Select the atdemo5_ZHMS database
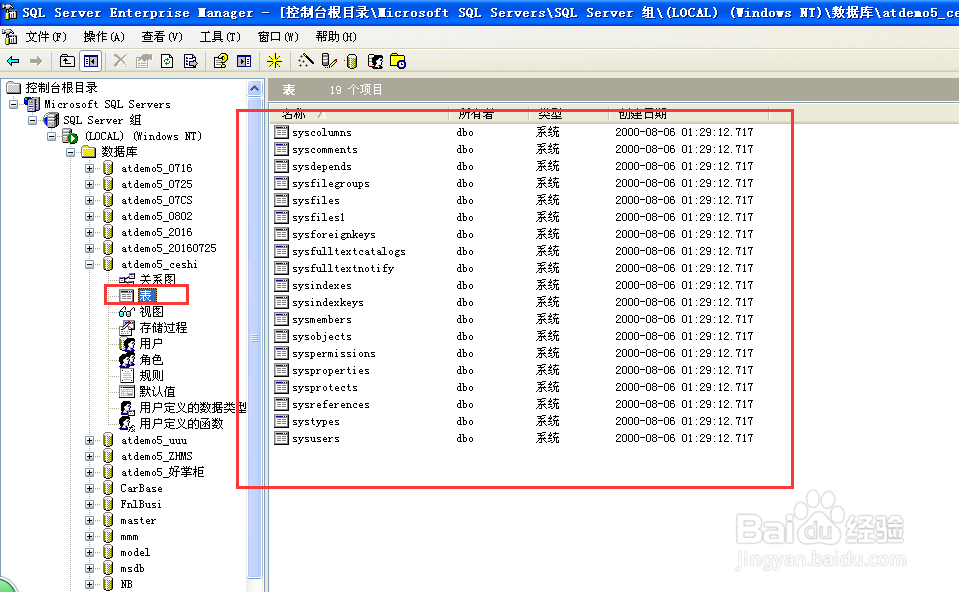The width and height of the screenshot is (959, 592). click(157, 456)
